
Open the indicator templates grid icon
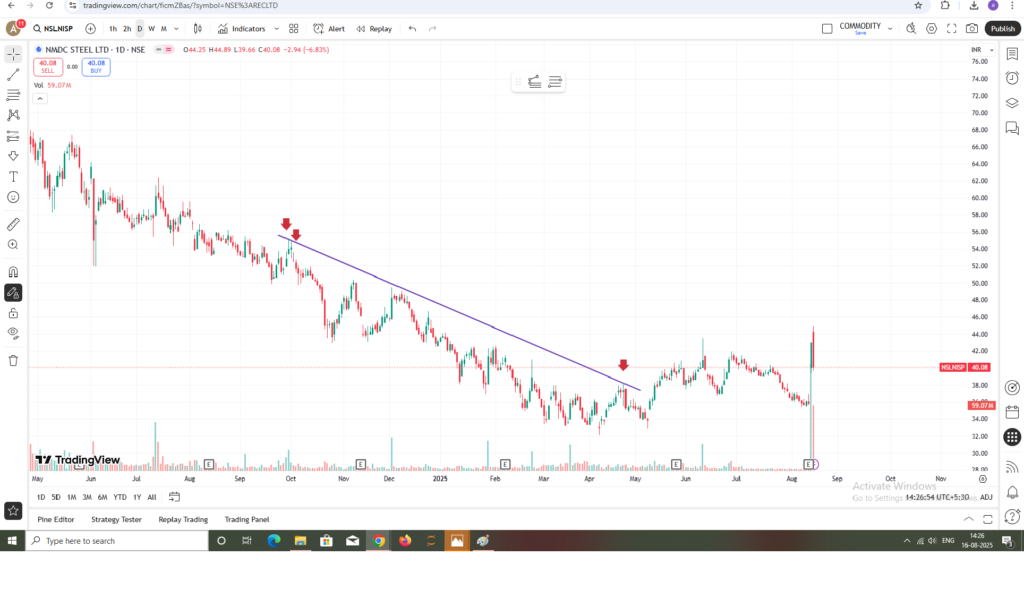(294, 29)
